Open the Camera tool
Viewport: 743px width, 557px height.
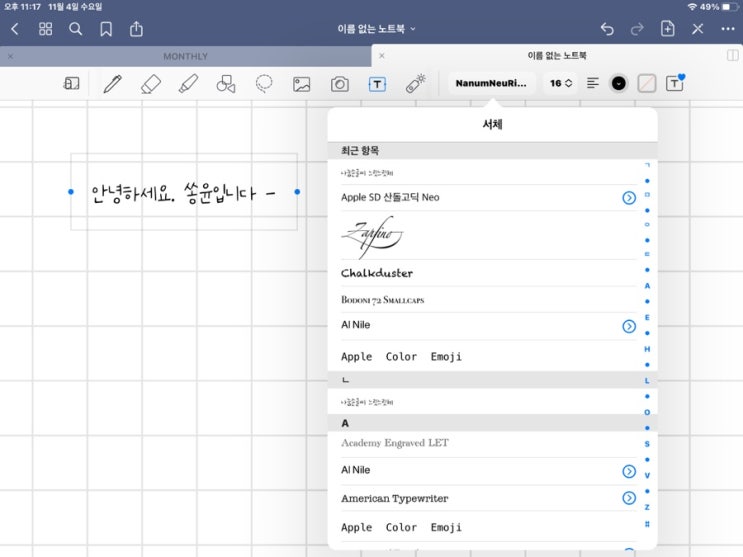coord(340,84)
